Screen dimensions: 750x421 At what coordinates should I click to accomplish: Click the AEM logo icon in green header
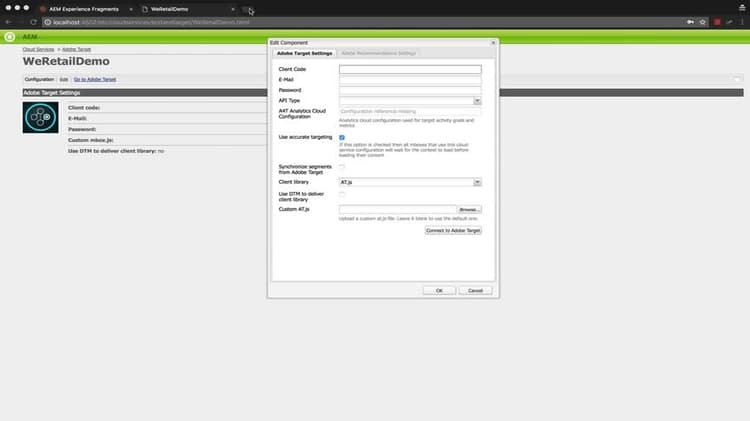[x=10, y=37]
